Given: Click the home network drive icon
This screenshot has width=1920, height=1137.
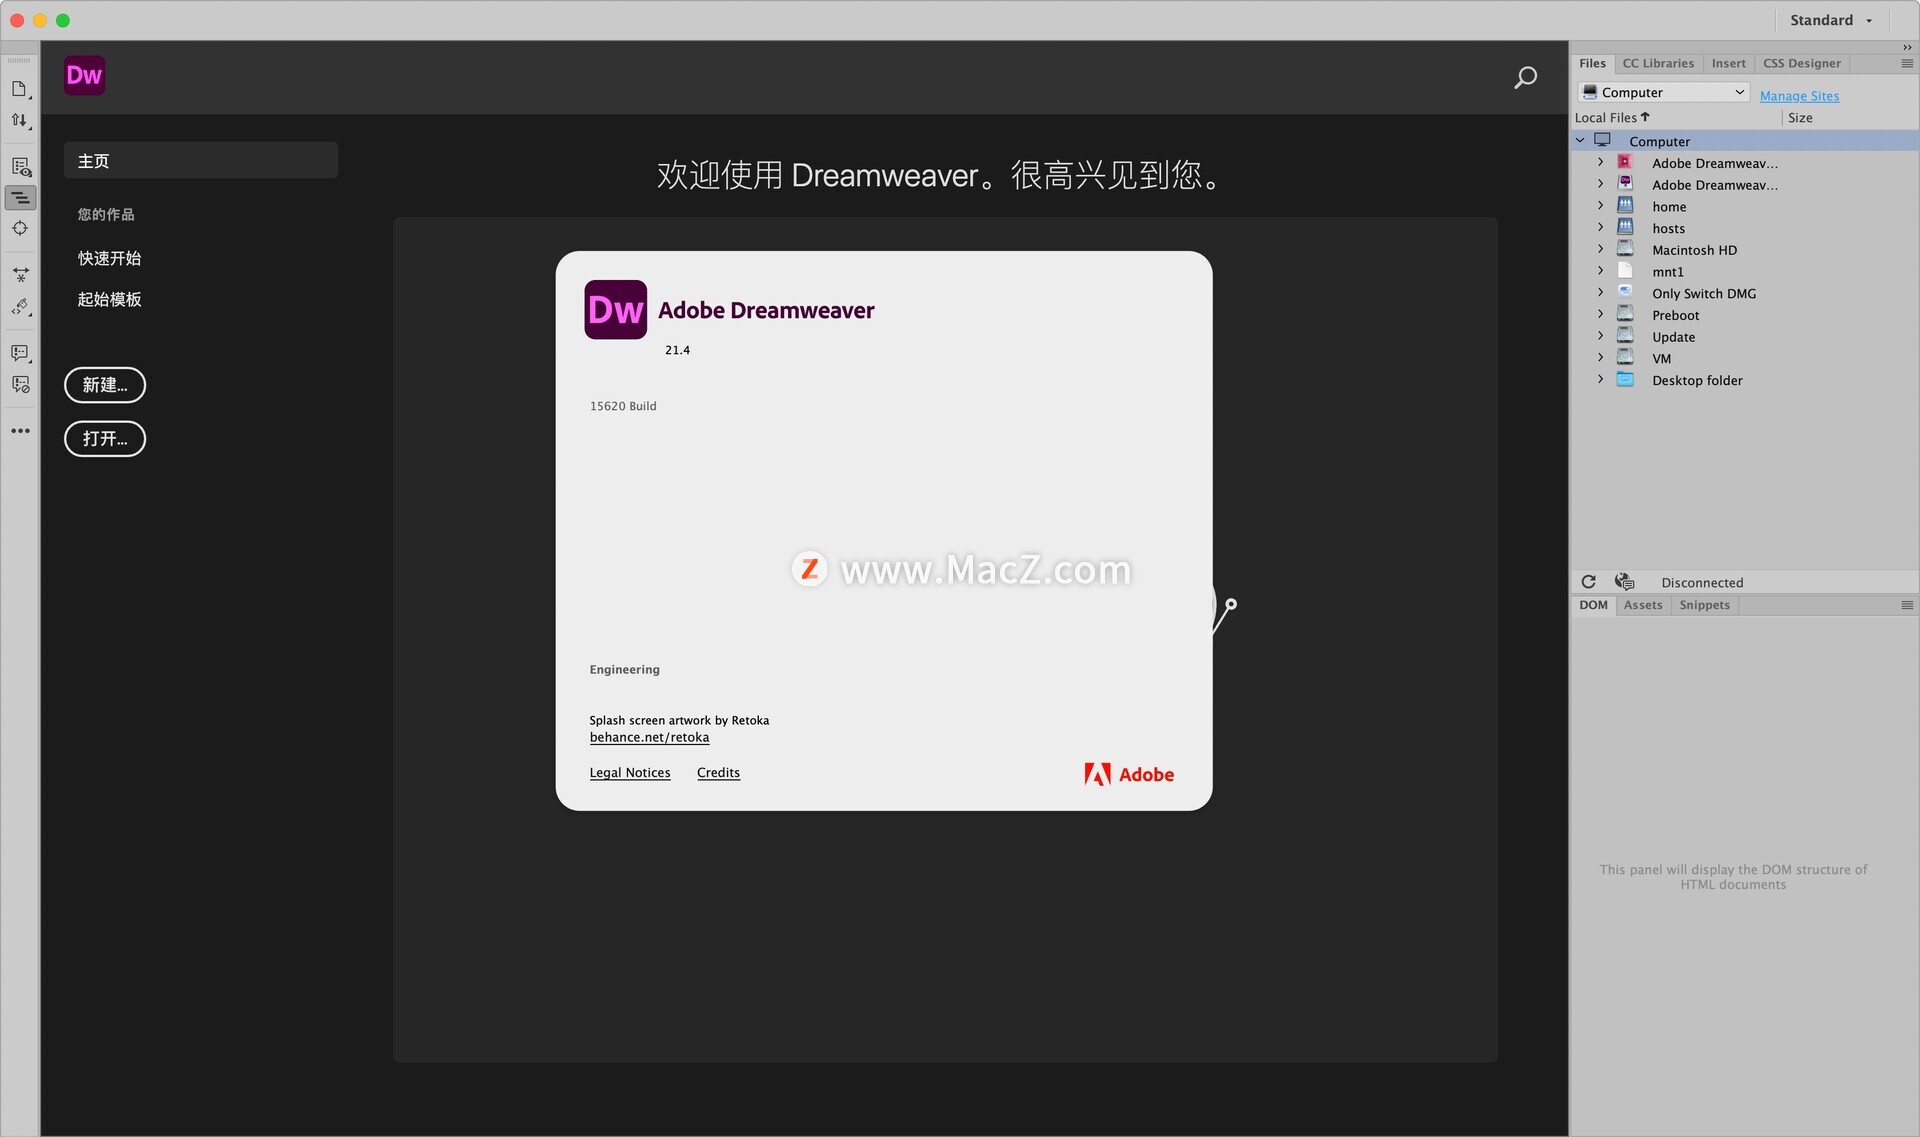Looking at the screenshot, I should click(x=1625, y=206).
